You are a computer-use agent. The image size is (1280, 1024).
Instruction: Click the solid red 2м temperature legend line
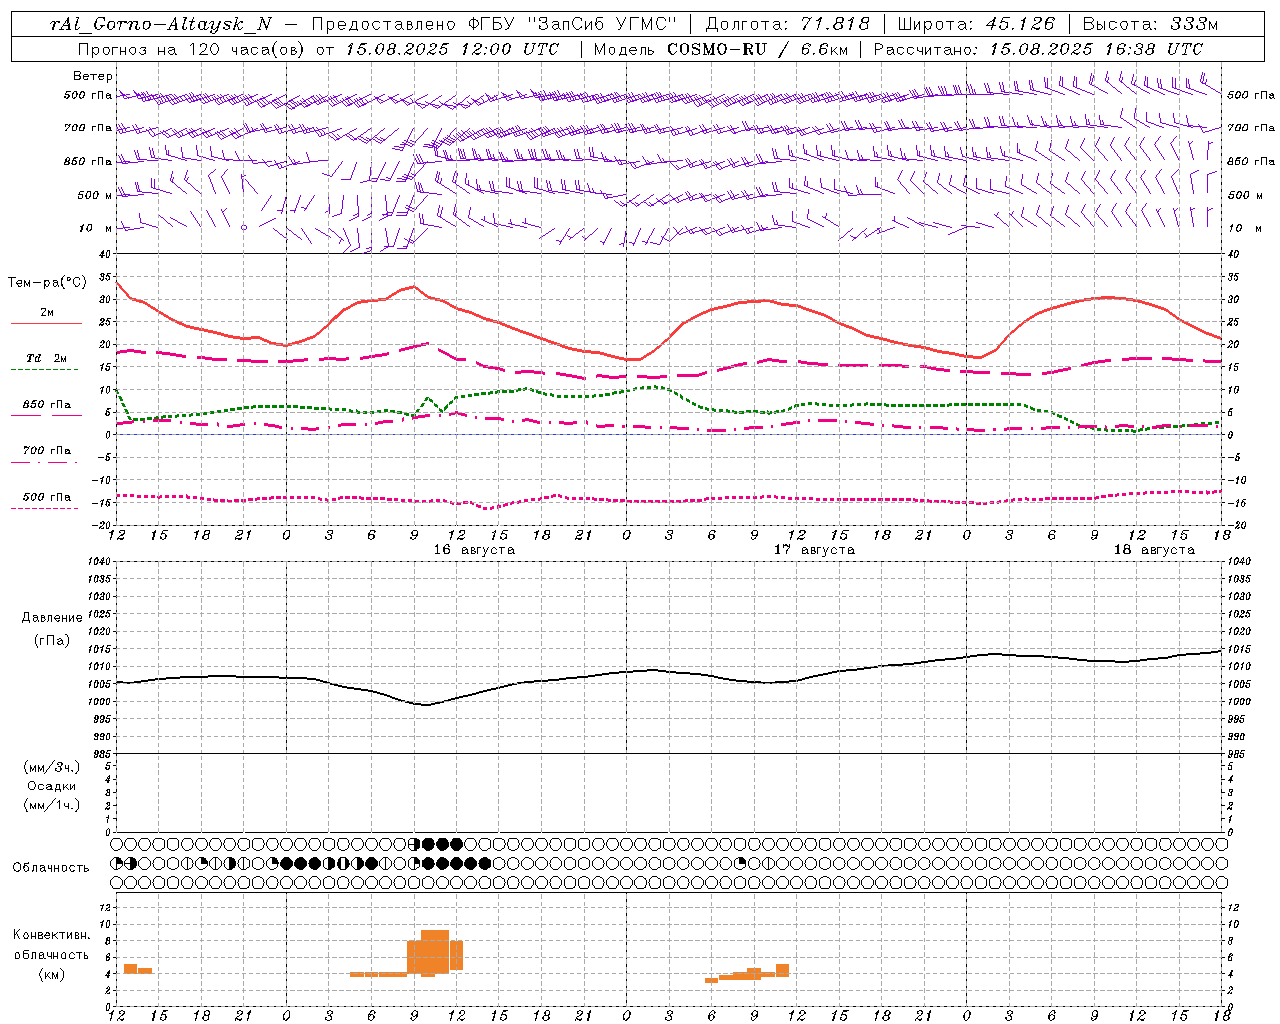[46, 324]
